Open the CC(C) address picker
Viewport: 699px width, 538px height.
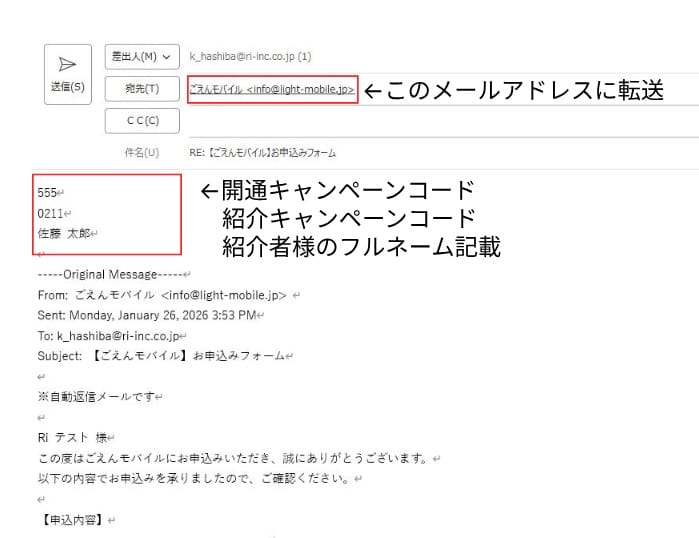point(142,121)
